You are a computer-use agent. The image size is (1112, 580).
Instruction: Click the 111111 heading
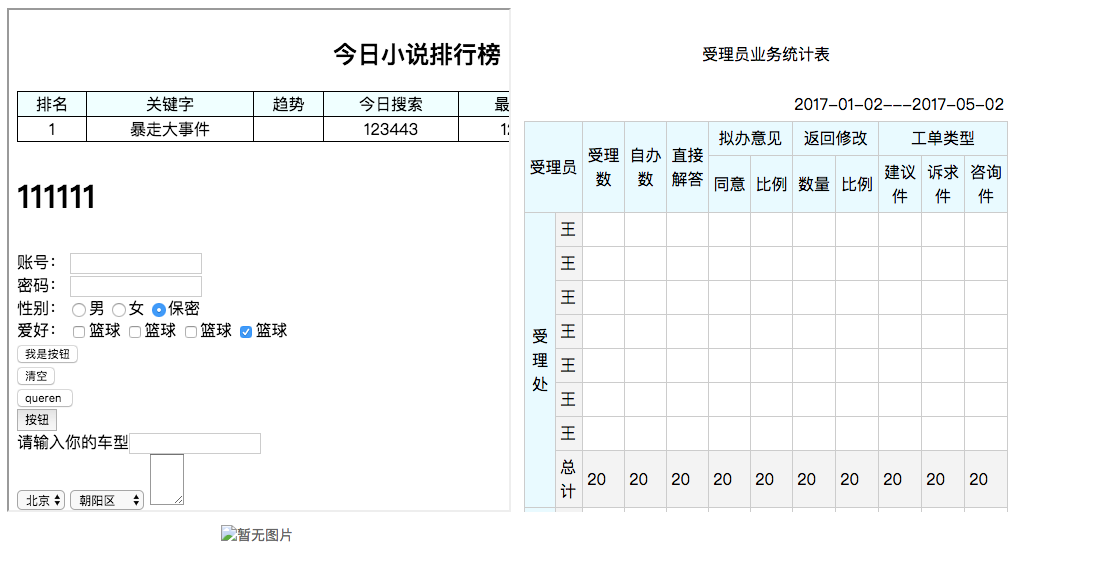click(x=56, y=197)
